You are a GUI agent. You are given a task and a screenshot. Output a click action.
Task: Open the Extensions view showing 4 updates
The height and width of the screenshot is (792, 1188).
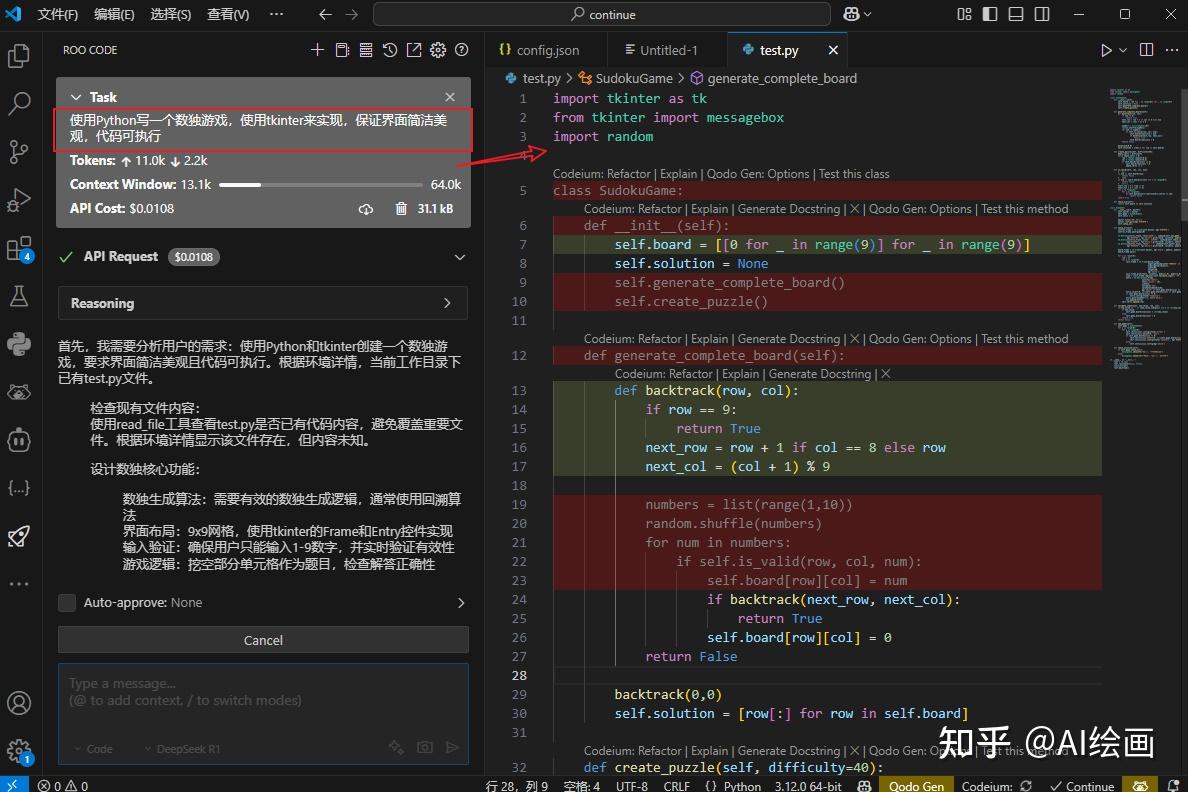[19, 248]
